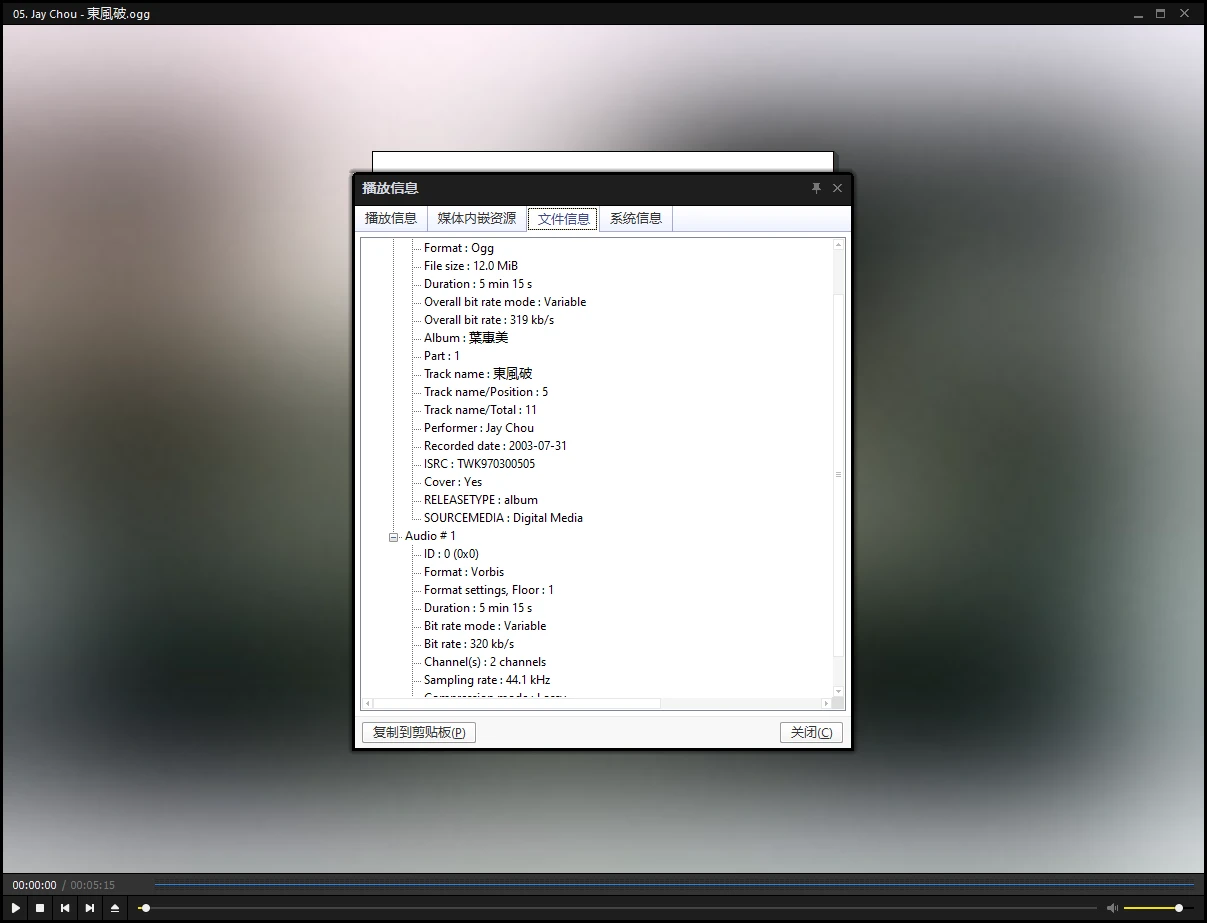
Task: Select 'ISRC : TWK970300505' row
Action: pyautogui.click(x=479, y=464)
